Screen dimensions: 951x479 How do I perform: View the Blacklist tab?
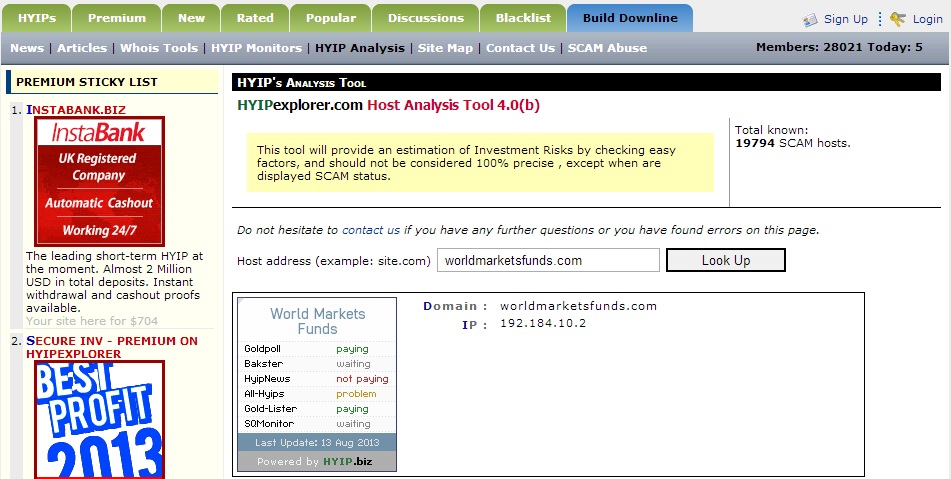click(523, 18)
